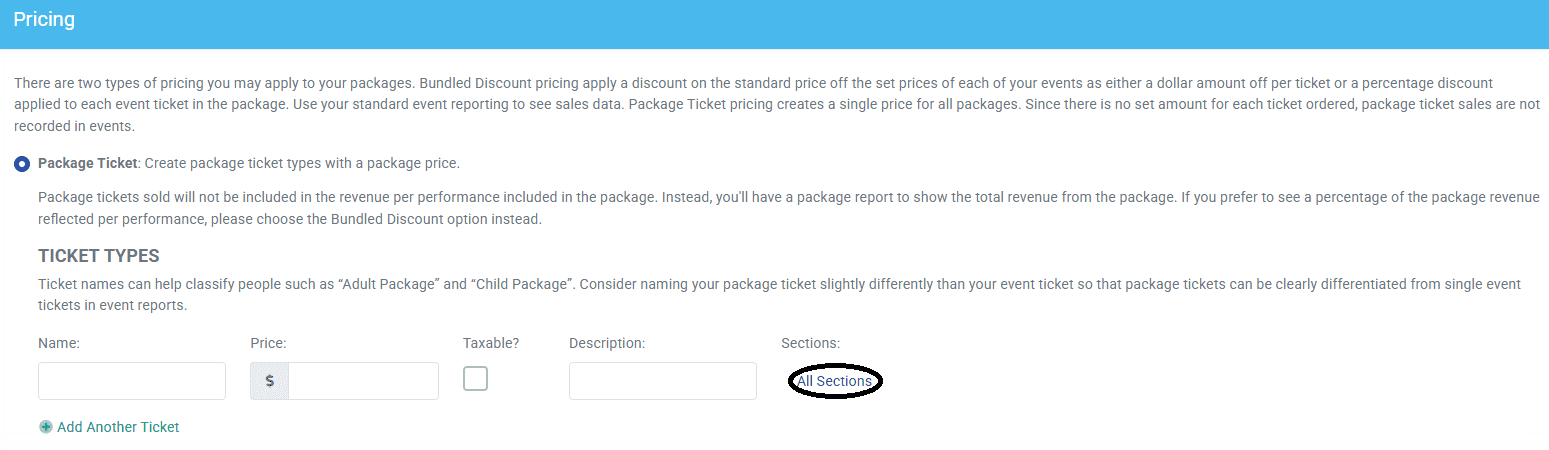Click the Add Another Ticket link
Image resolution: width=1549 pixels, height=450 pixels.
pyautogui.click(x=118, y=427)
